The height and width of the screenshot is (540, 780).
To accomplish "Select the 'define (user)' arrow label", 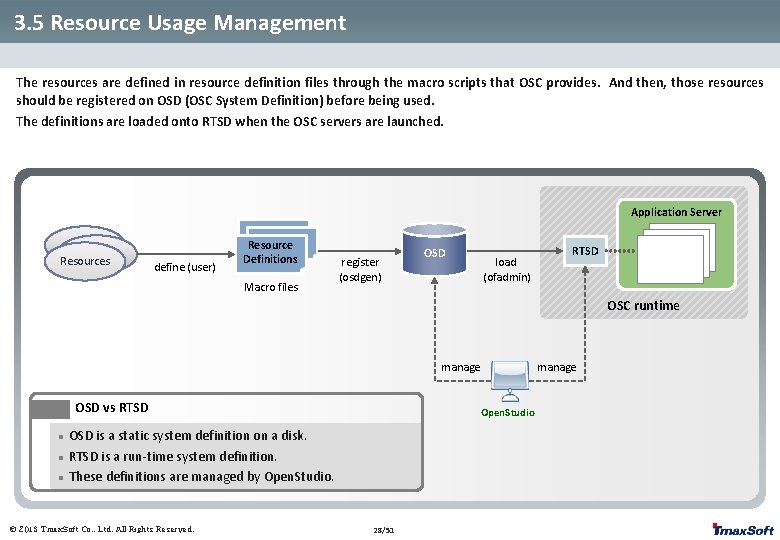I will point(185,268).
